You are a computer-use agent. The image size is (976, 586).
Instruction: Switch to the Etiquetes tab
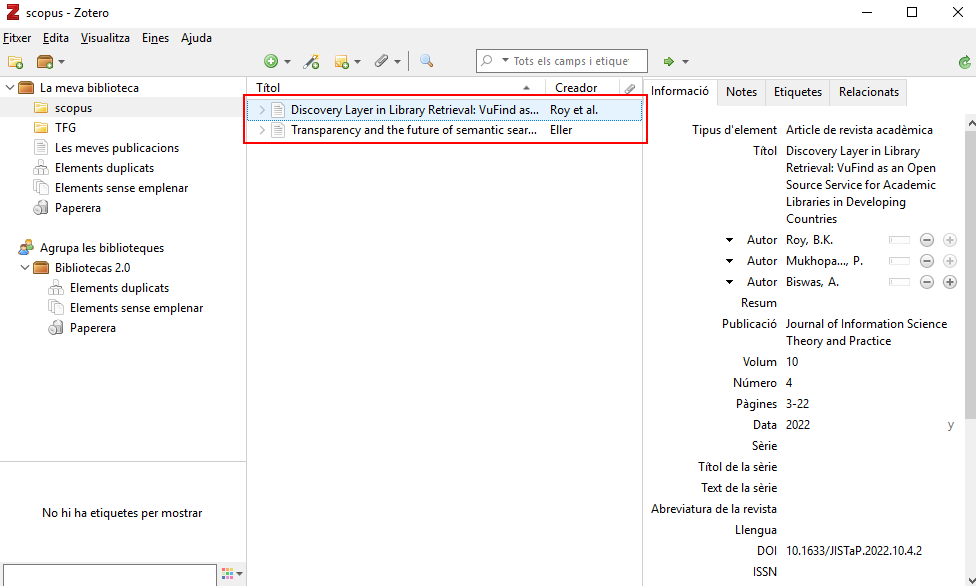797,92
